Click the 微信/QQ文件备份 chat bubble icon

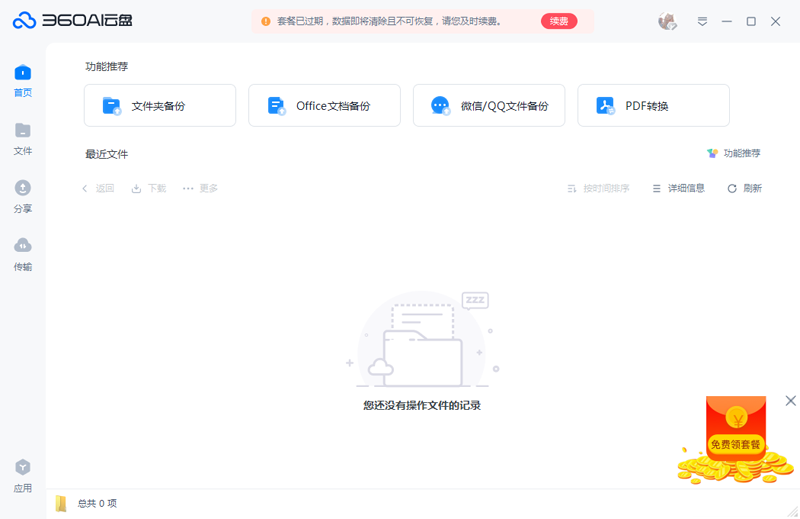coord(440,105)
